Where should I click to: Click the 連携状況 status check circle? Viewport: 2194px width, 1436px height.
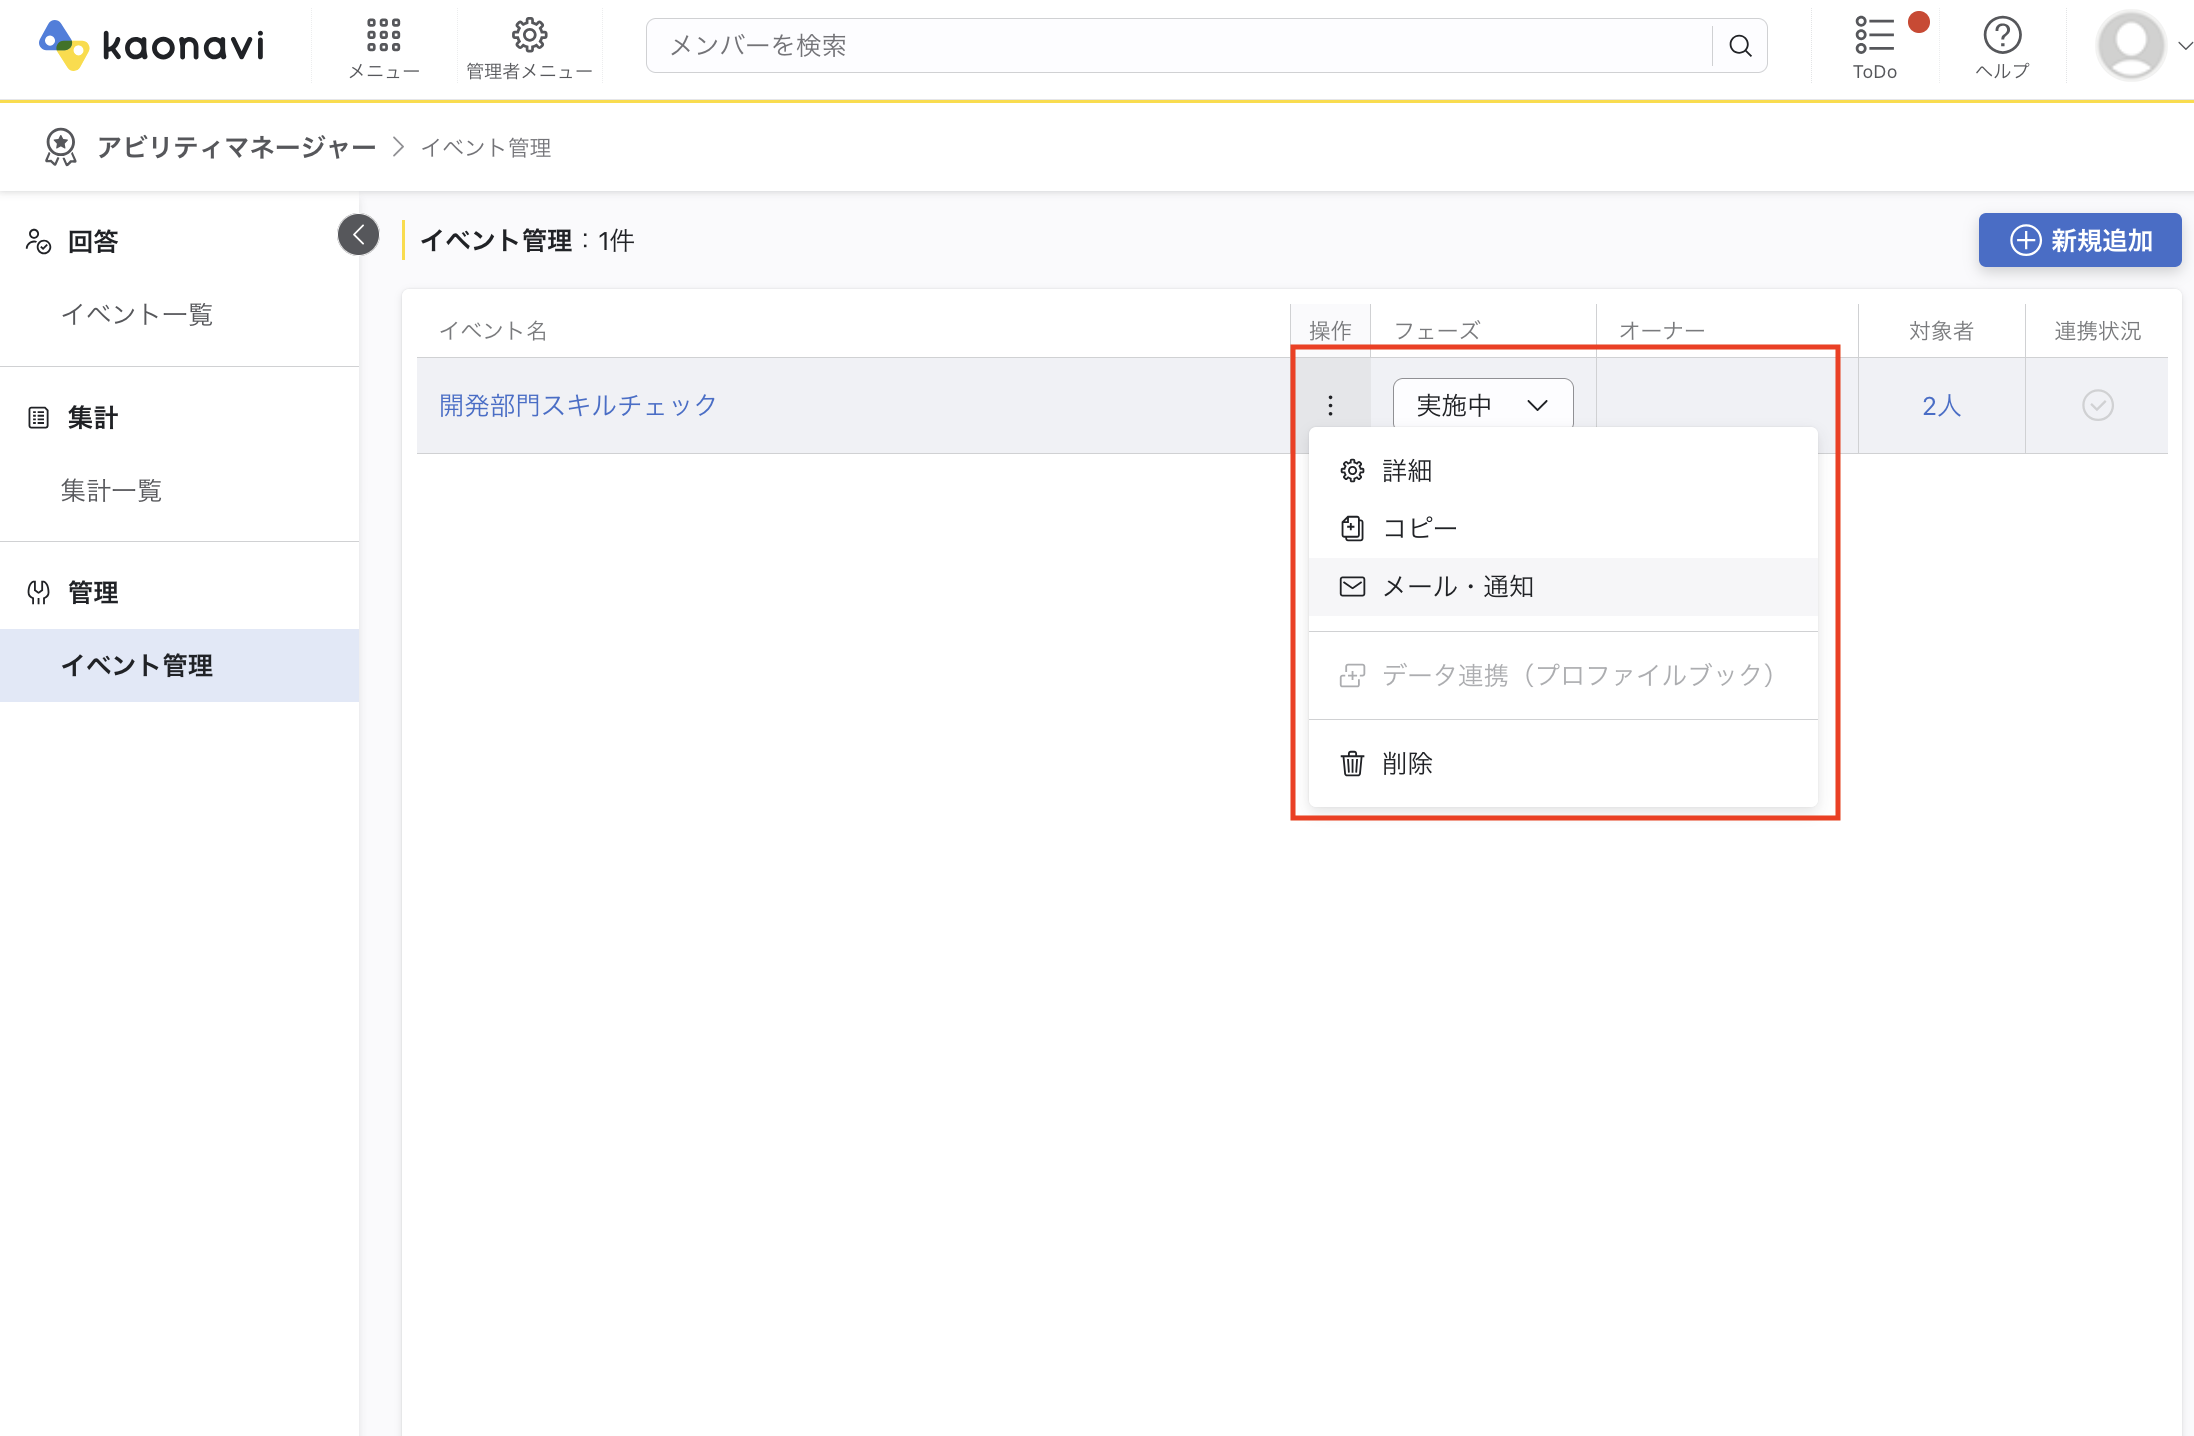pyautogui.click(x=2098, y=405)
